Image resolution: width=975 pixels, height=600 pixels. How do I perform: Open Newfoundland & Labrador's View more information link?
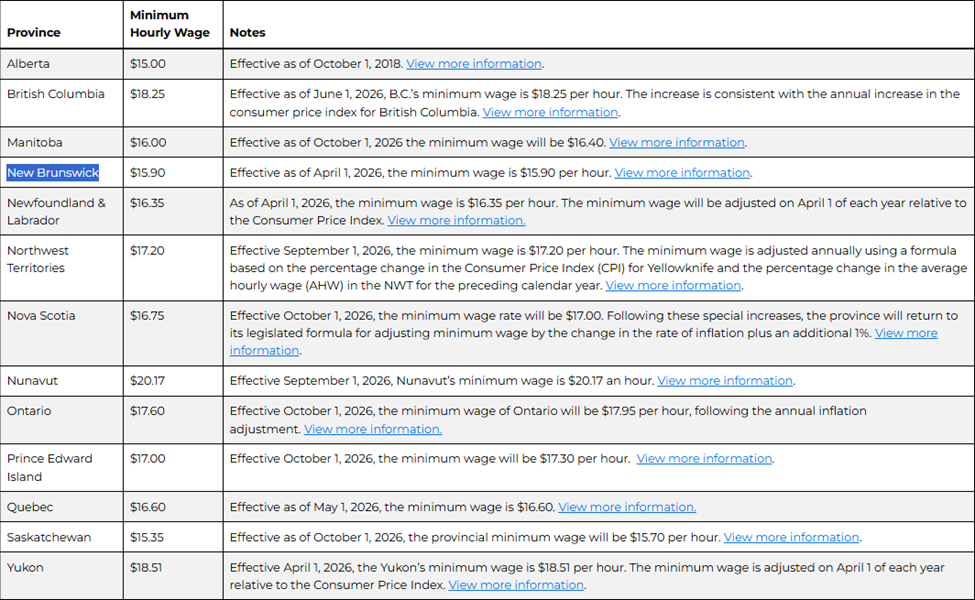click(456, 221)
